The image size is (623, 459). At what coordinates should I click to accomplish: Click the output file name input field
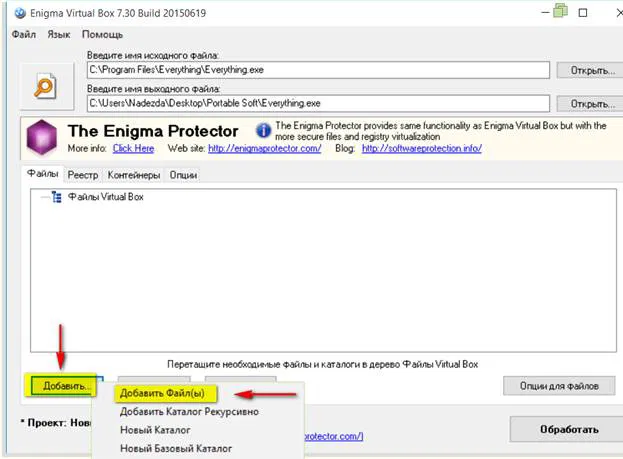(x=318, y=103)
